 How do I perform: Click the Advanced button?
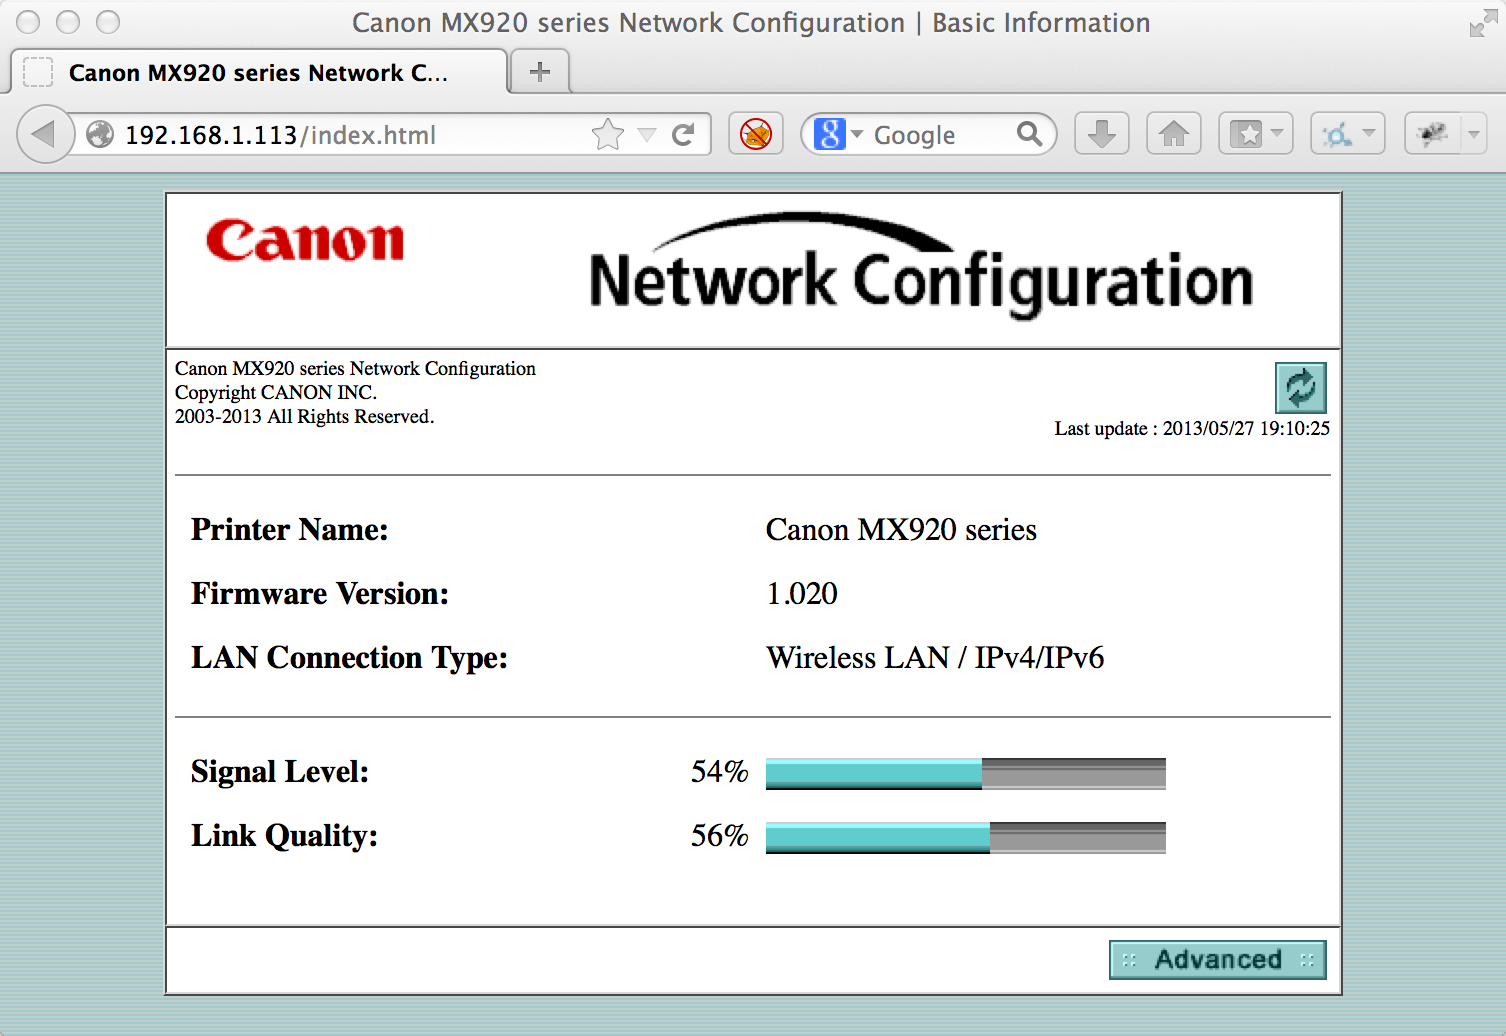pyautogui.click(x=1217, y=960)
